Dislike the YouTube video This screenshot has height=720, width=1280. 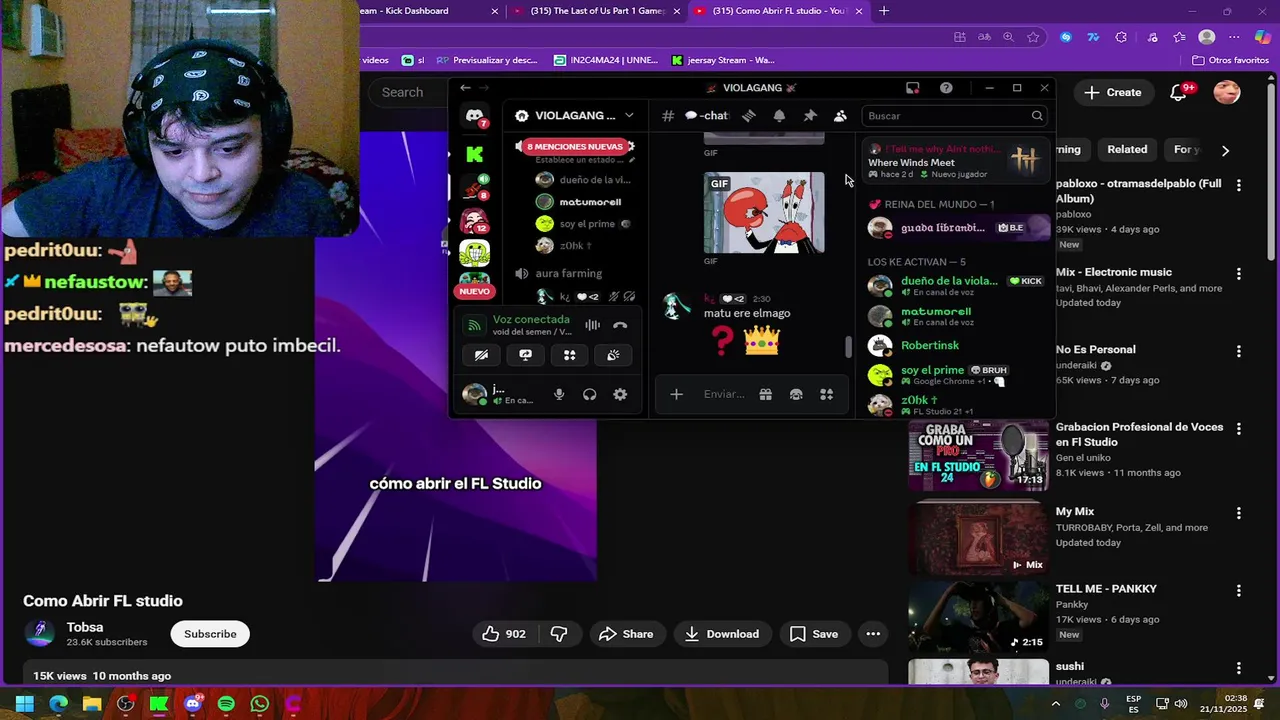tap(559, 634)
